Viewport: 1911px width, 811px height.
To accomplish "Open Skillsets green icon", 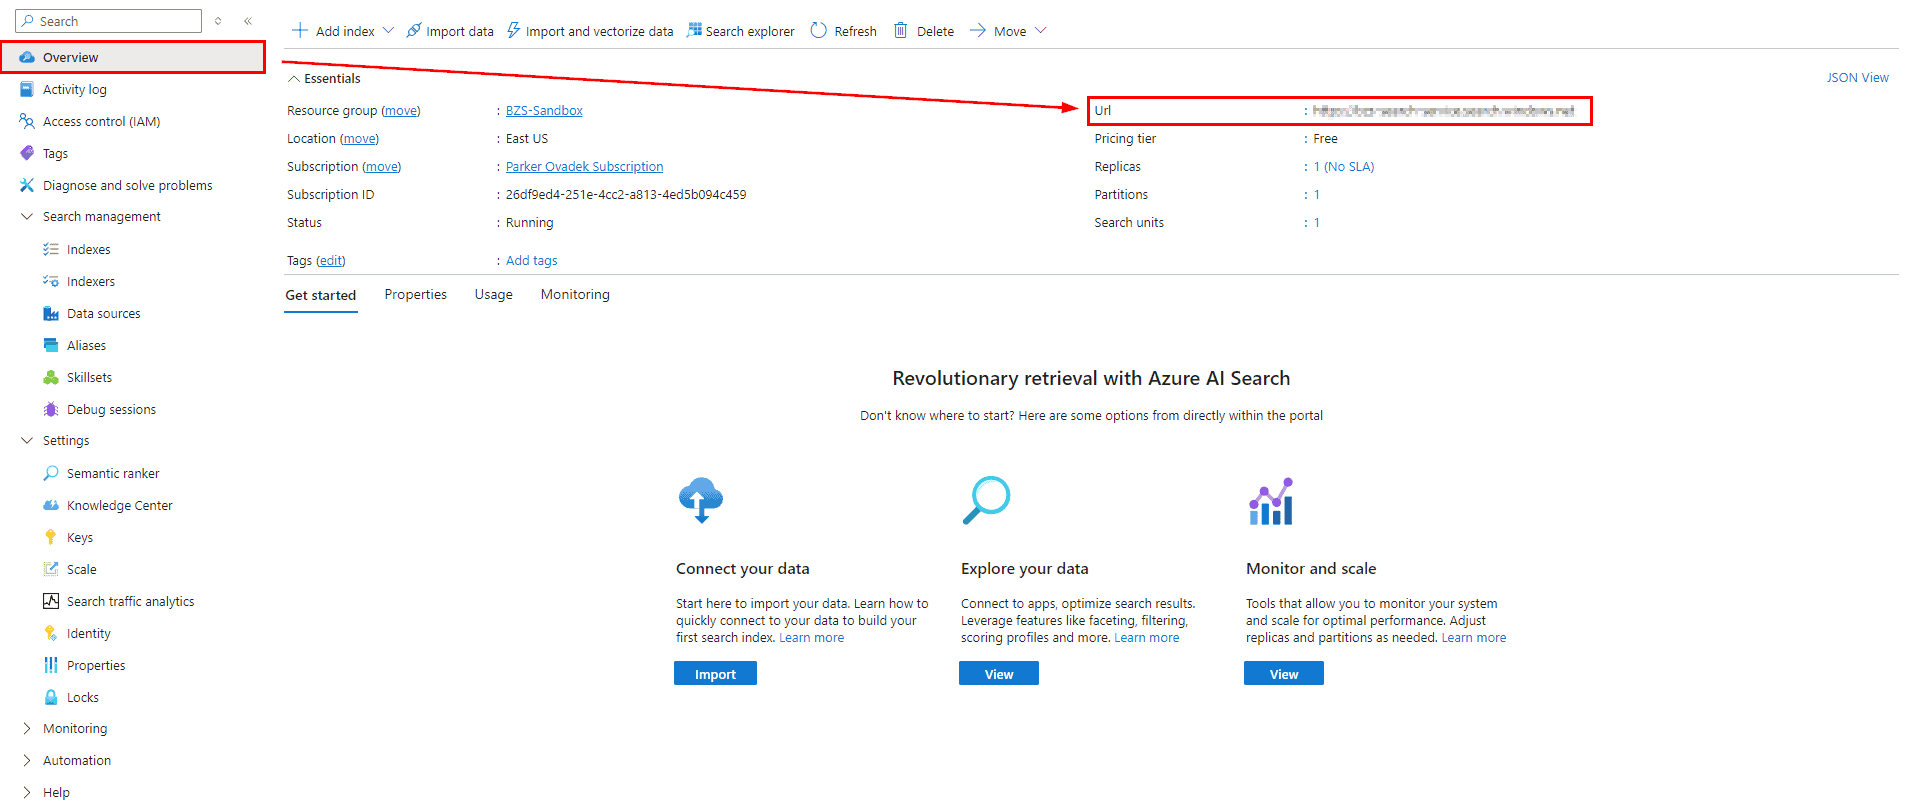I will pyautogui.click(x=51, y=377).
